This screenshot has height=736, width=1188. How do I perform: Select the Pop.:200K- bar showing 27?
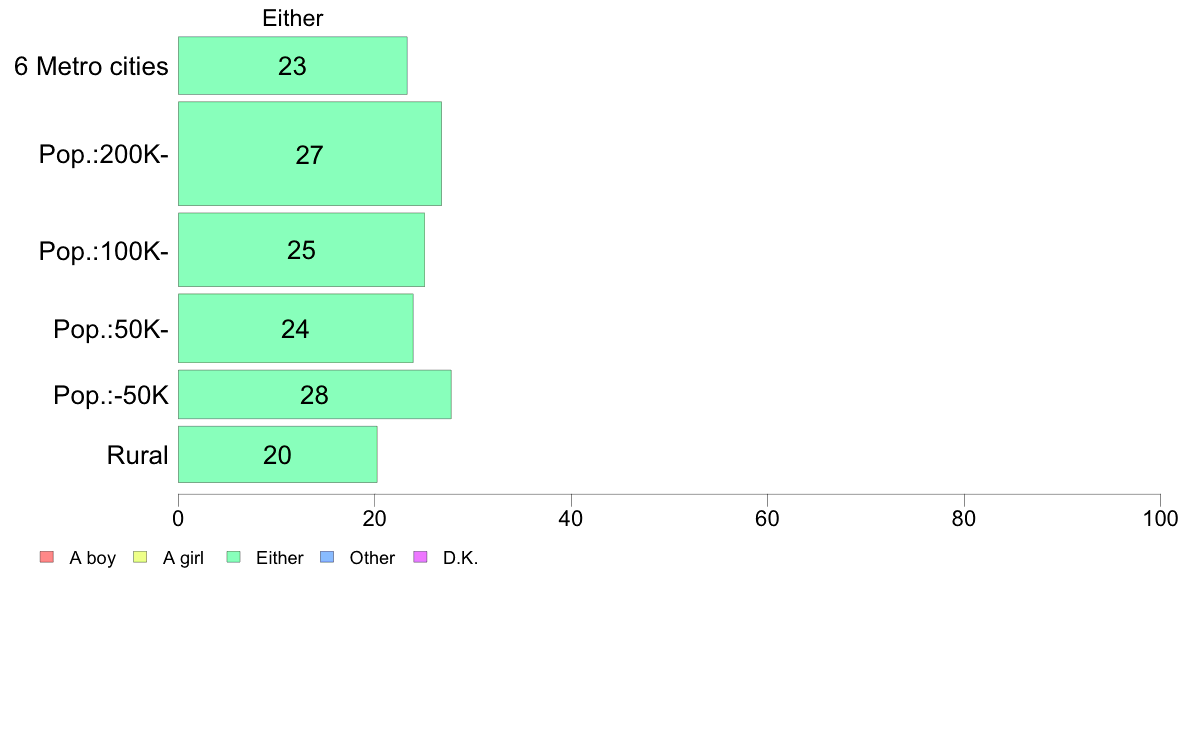click(310, 154)
